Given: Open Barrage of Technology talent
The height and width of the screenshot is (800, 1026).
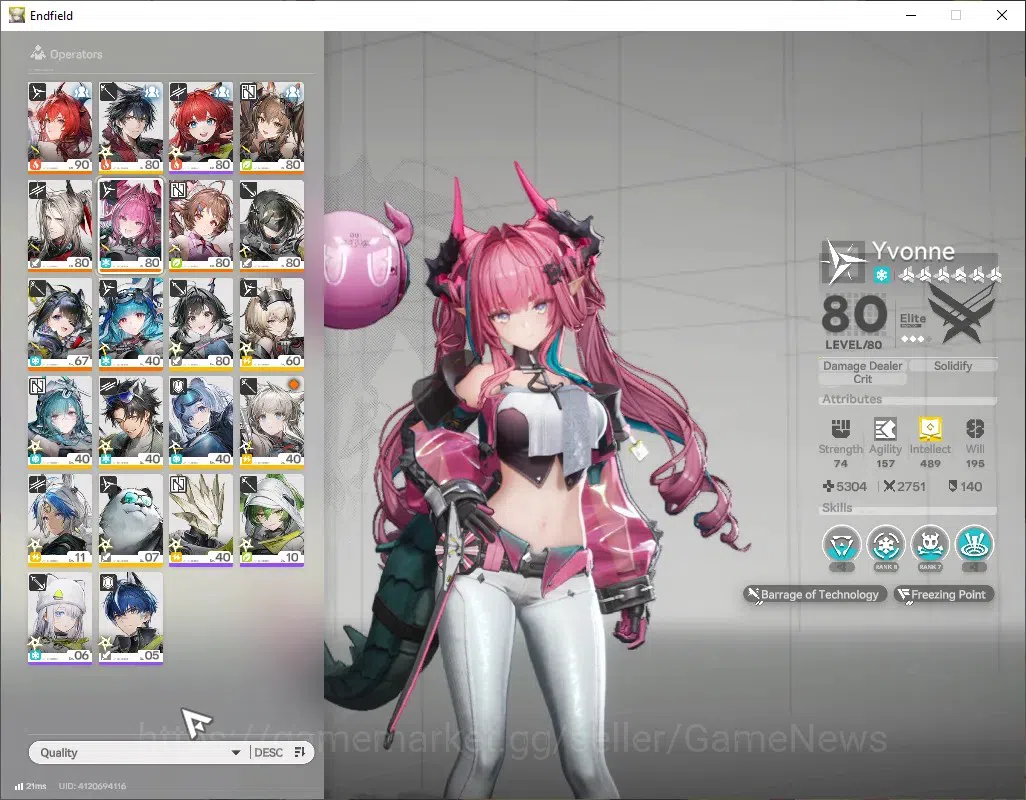Looking at the screenshot, I should pyautogui.click(x=815, y=594).
